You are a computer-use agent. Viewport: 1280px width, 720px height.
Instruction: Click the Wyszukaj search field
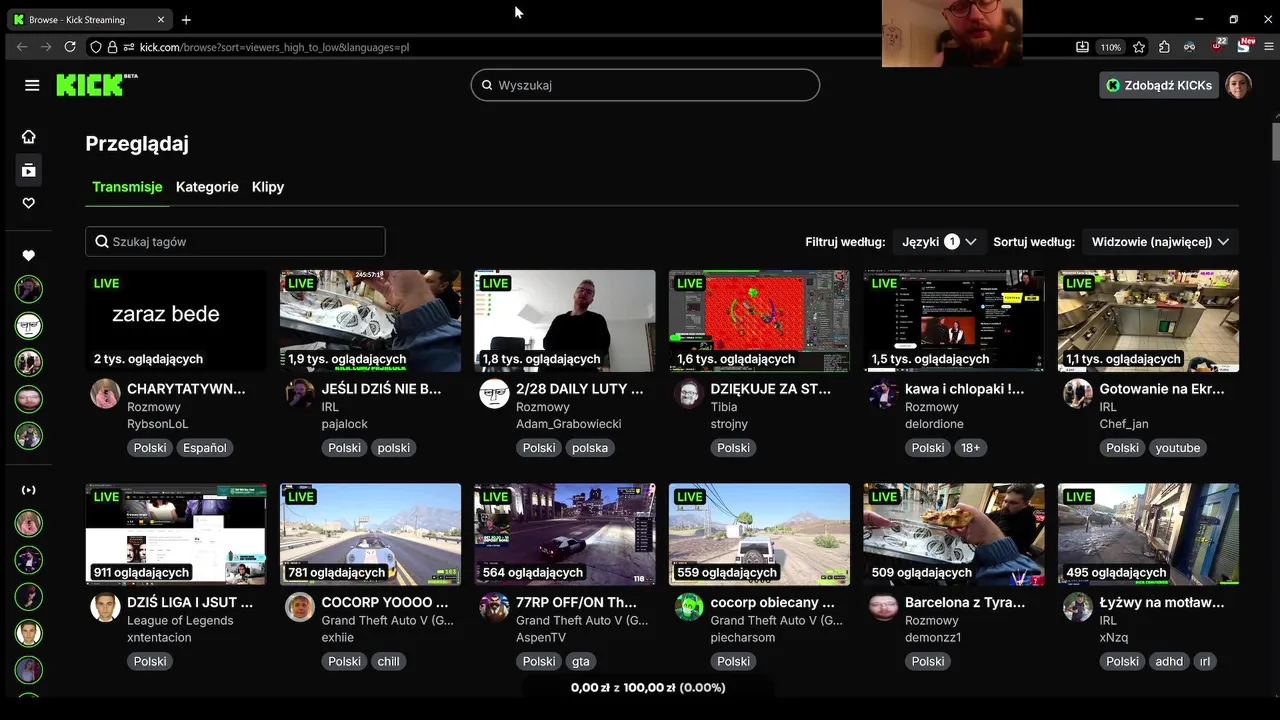[645, 85]
